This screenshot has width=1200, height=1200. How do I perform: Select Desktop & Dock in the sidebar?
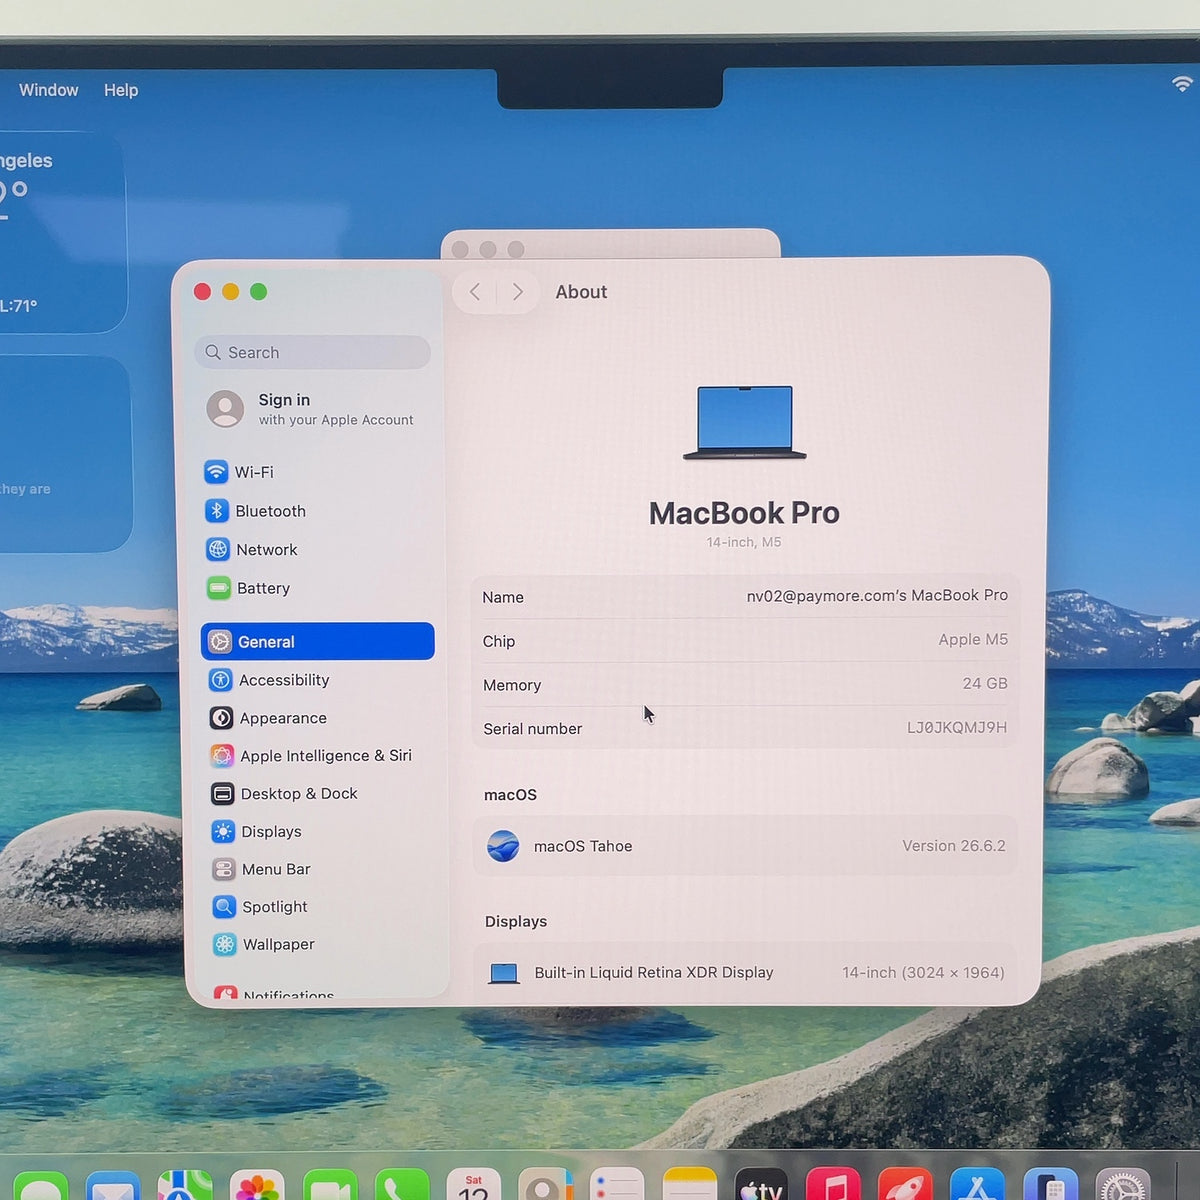[x=318, y=794]
